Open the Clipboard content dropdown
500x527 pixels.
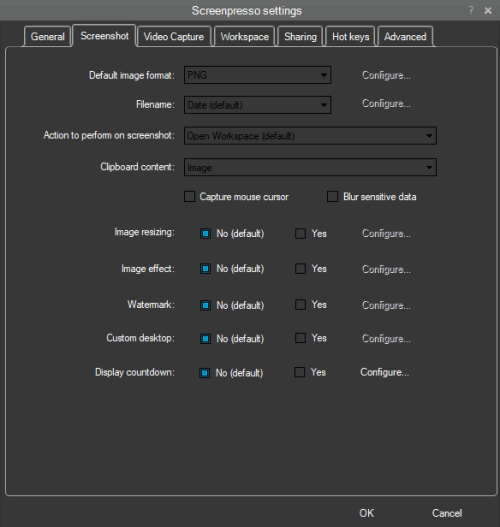tap(310, 167)
